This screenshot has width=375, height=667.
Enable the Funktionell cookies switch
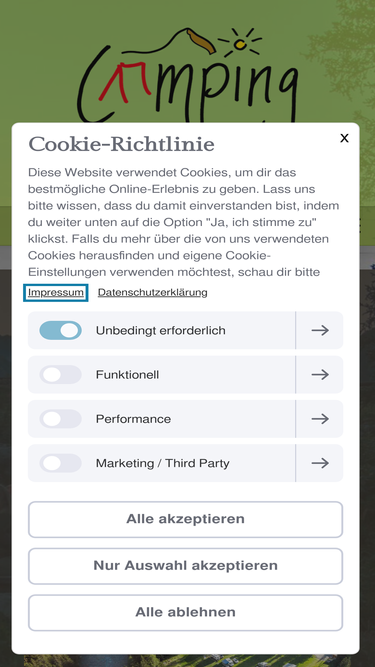pos(60,375)
